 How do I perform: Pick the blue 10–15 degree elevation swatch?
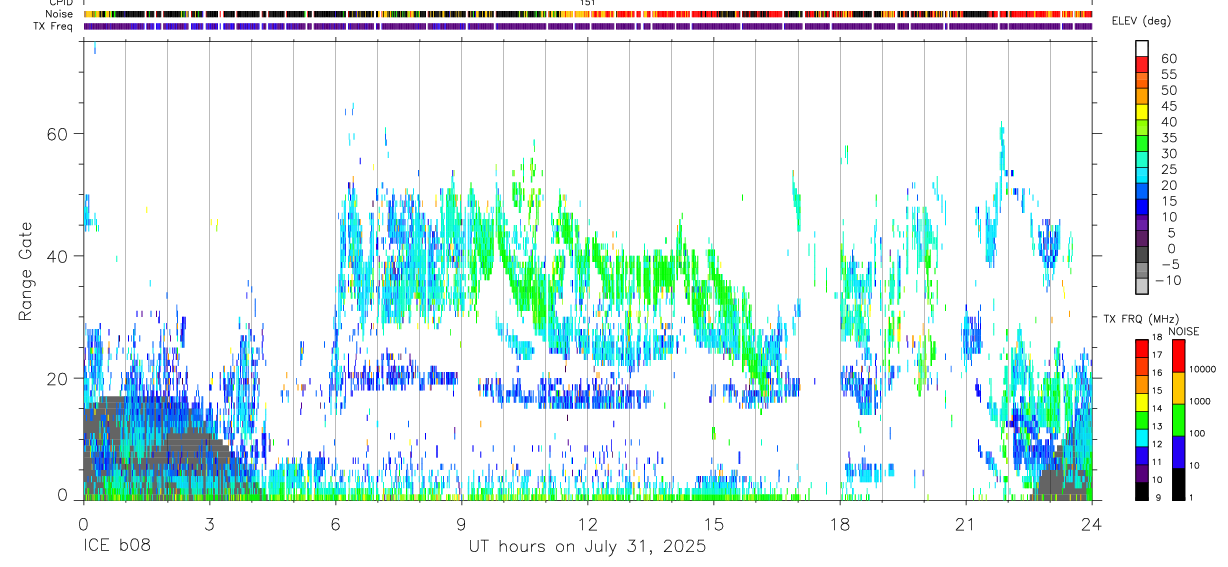1142,209
